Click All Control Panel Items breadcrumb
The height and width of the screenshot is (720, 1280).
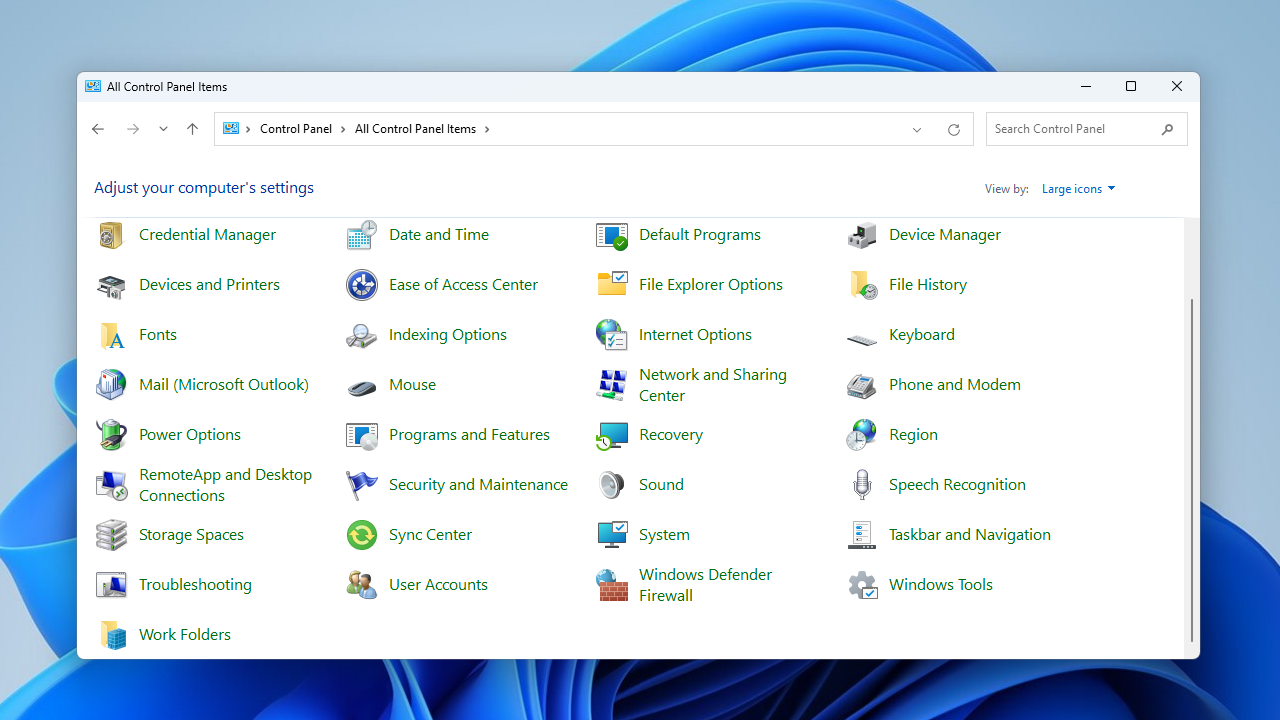415,129
